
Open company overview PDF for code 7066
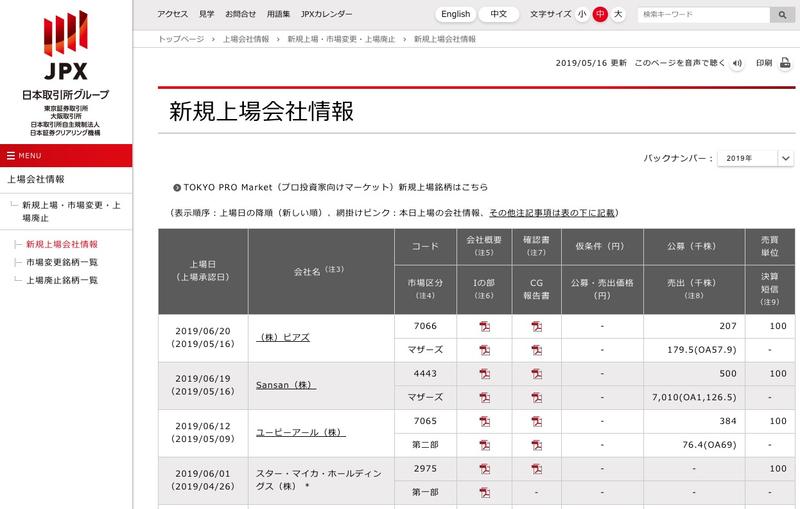click(484, 326)
